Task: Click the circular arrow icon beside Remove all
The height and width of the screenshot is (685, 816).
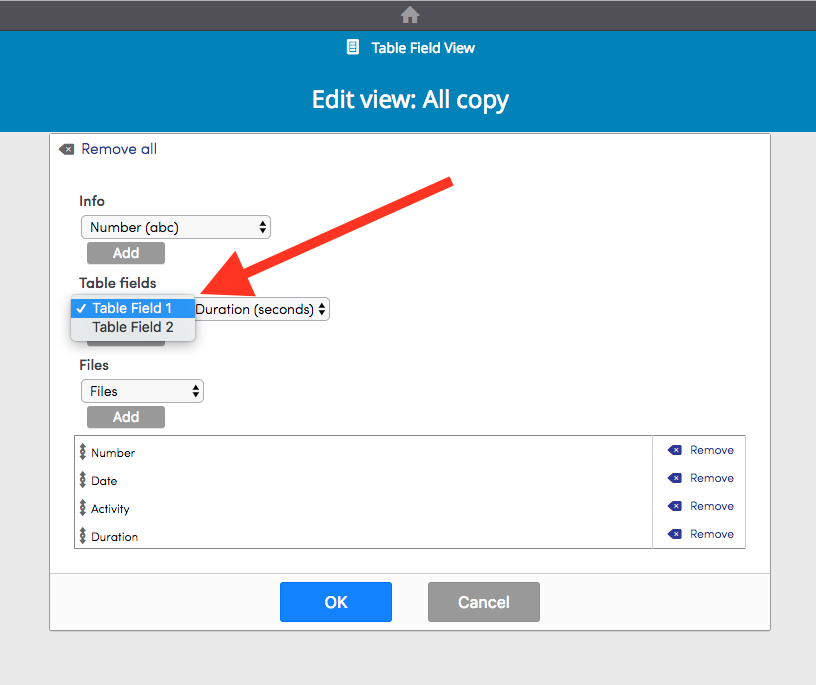Action: [x=66, y=149]
